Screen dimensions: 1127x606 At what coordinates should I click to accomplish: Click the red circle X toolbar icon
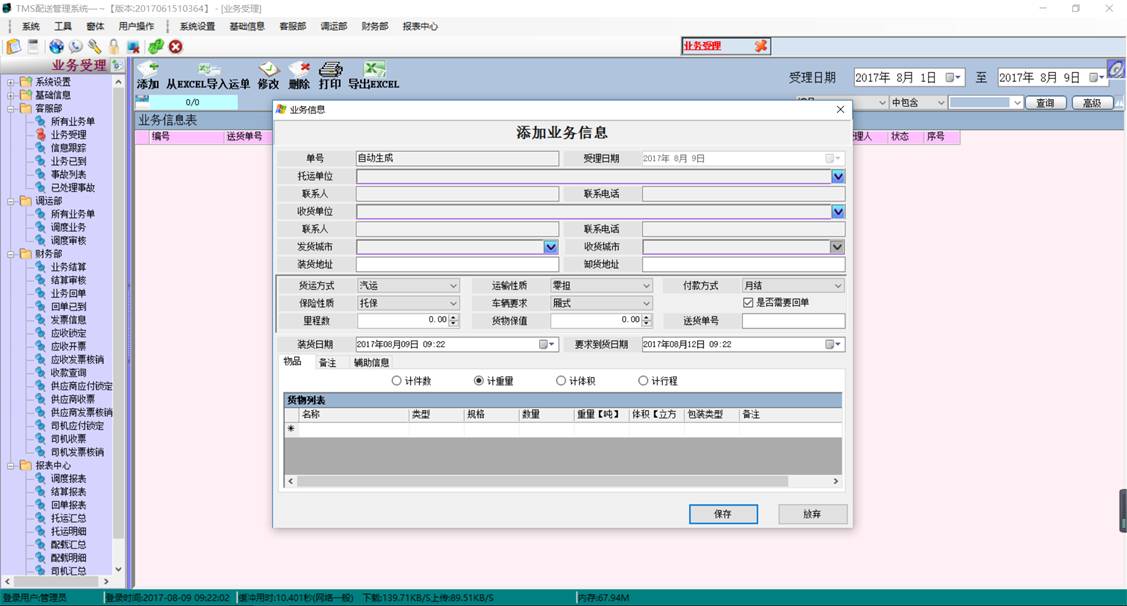point(176,47)
